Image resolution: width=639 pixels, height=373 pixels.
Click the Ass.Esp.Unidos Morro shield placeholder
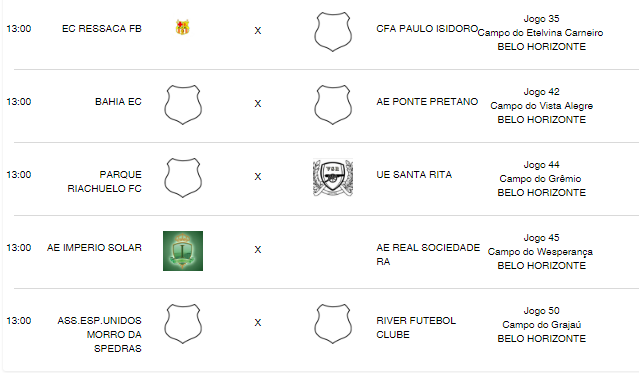coord(183,324)
